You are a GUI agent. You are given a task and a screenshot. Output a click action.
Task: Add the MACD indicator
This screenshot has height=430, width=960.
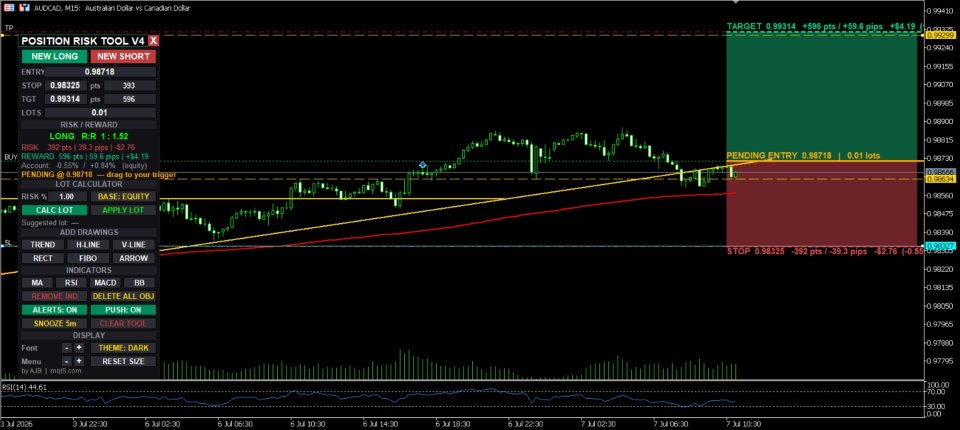(105, 283)
